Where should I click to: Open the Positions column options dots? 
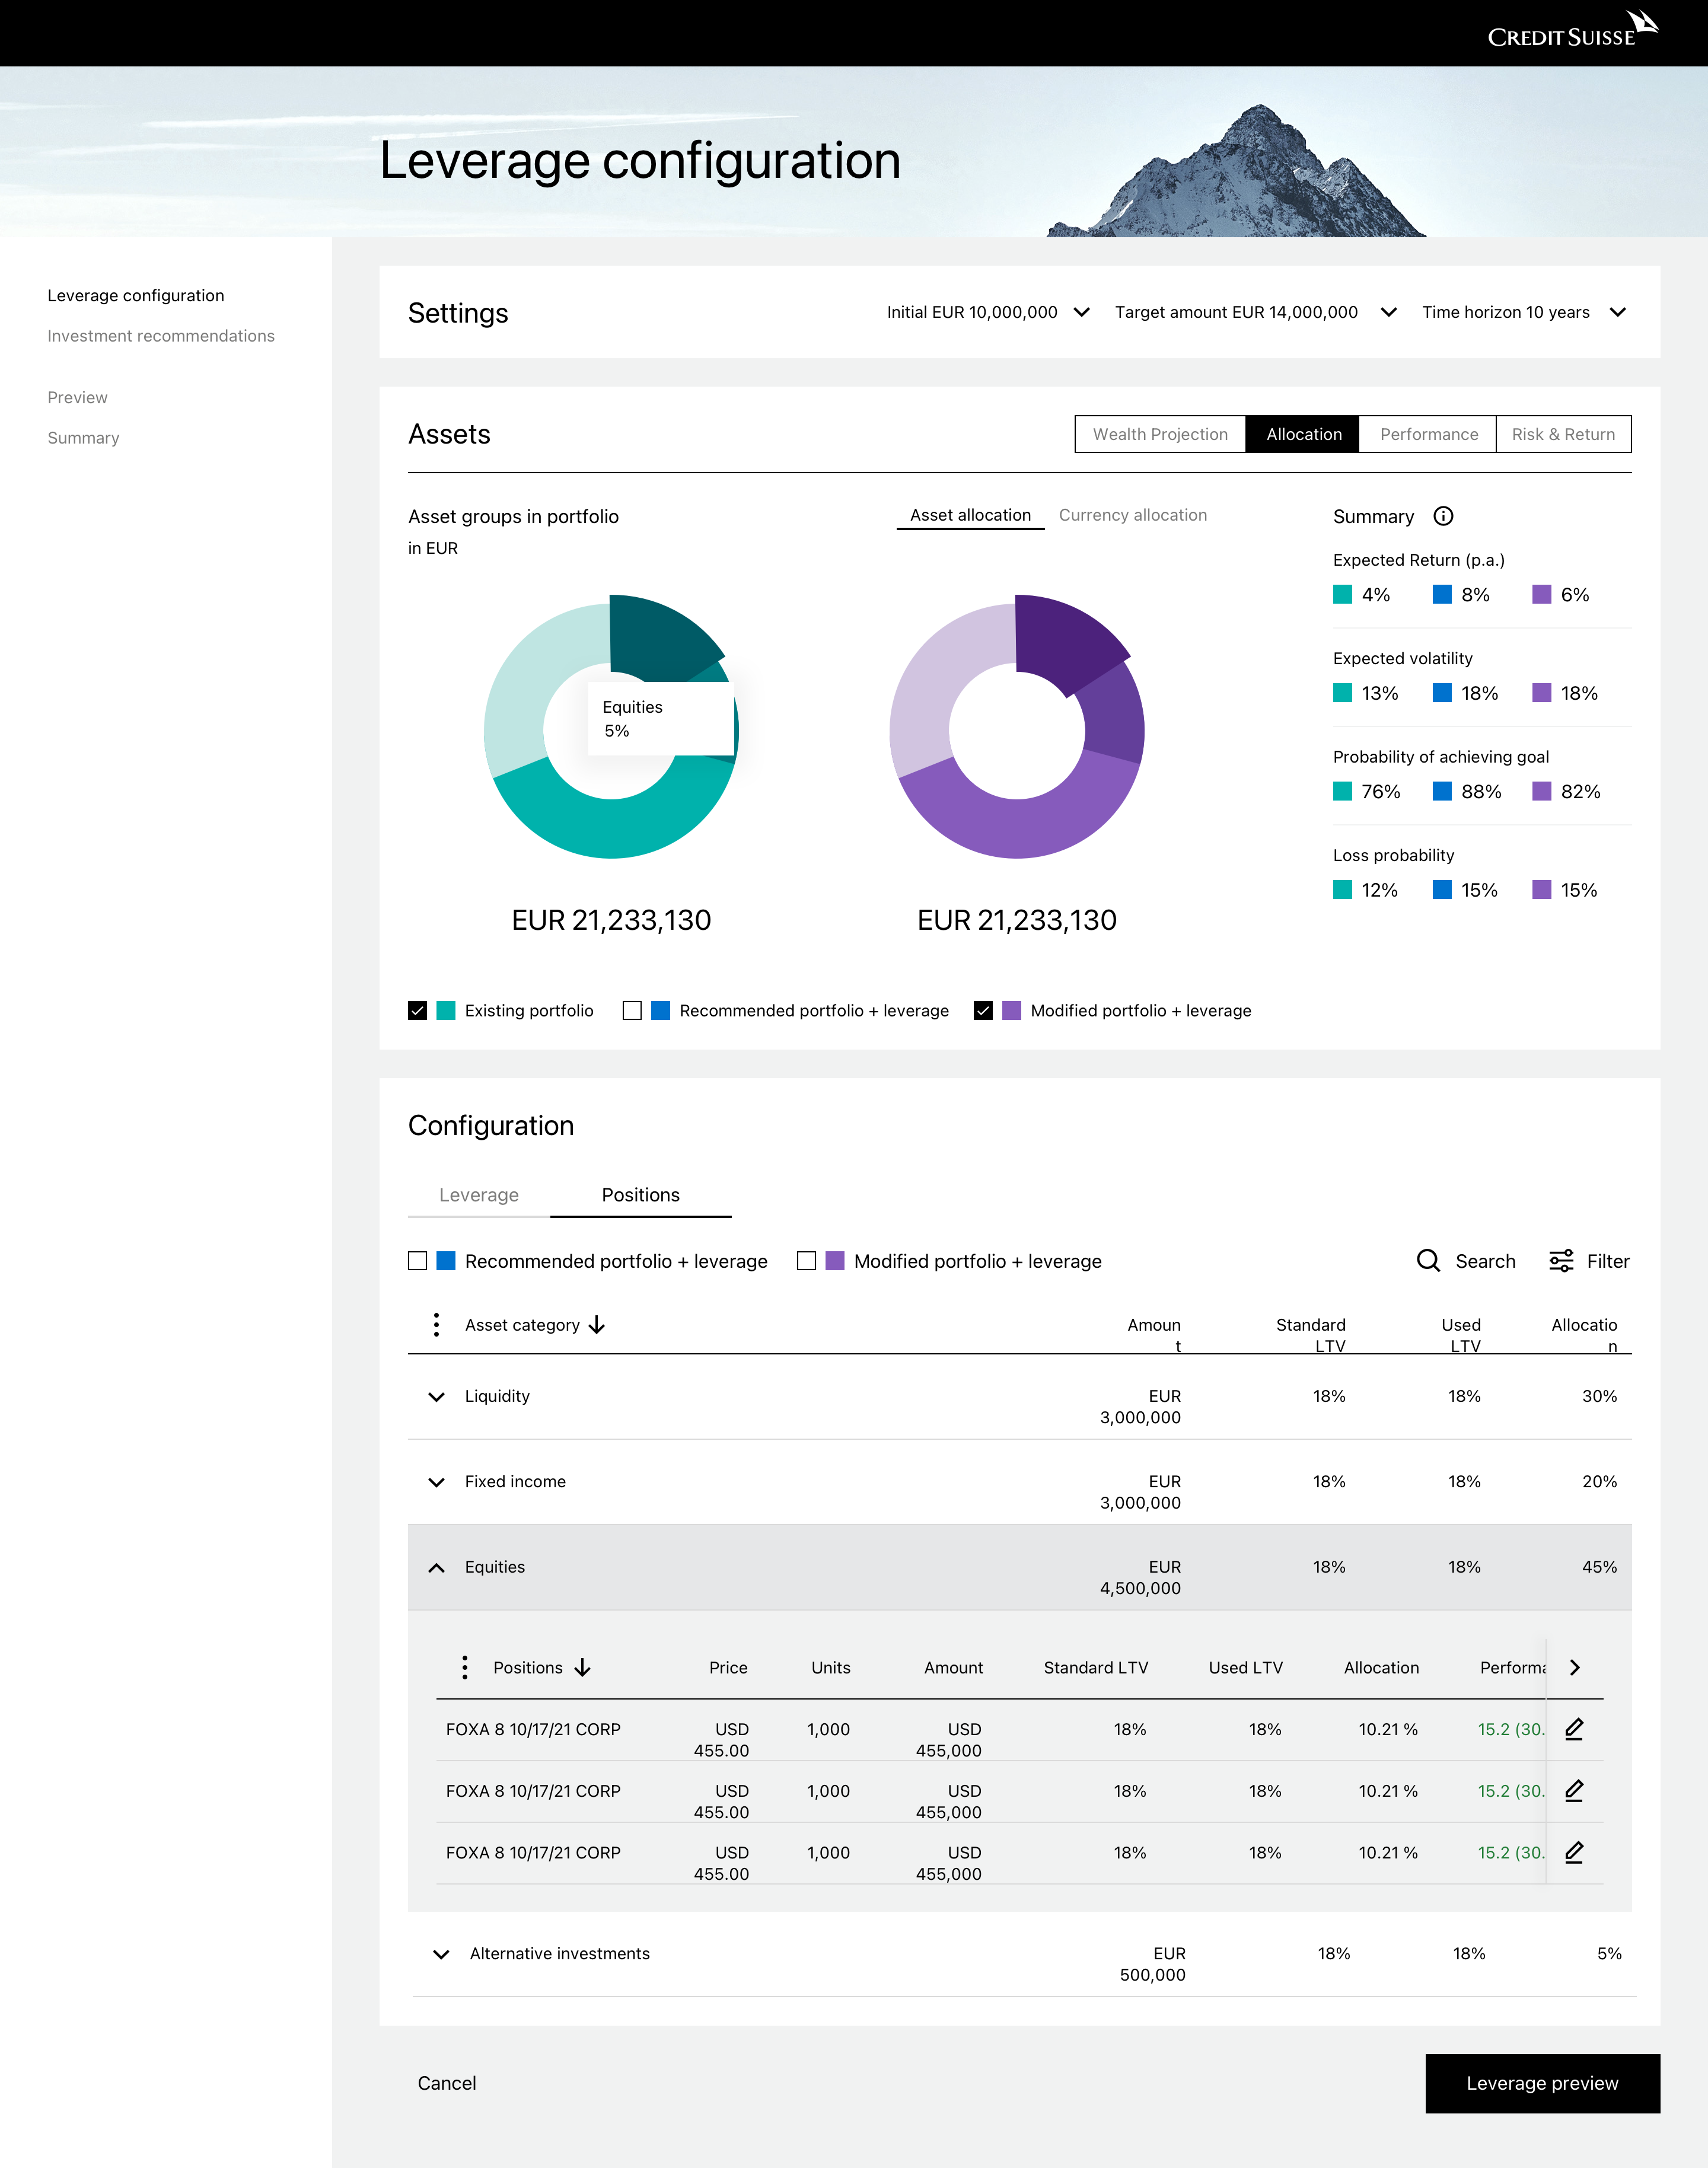464,1667
